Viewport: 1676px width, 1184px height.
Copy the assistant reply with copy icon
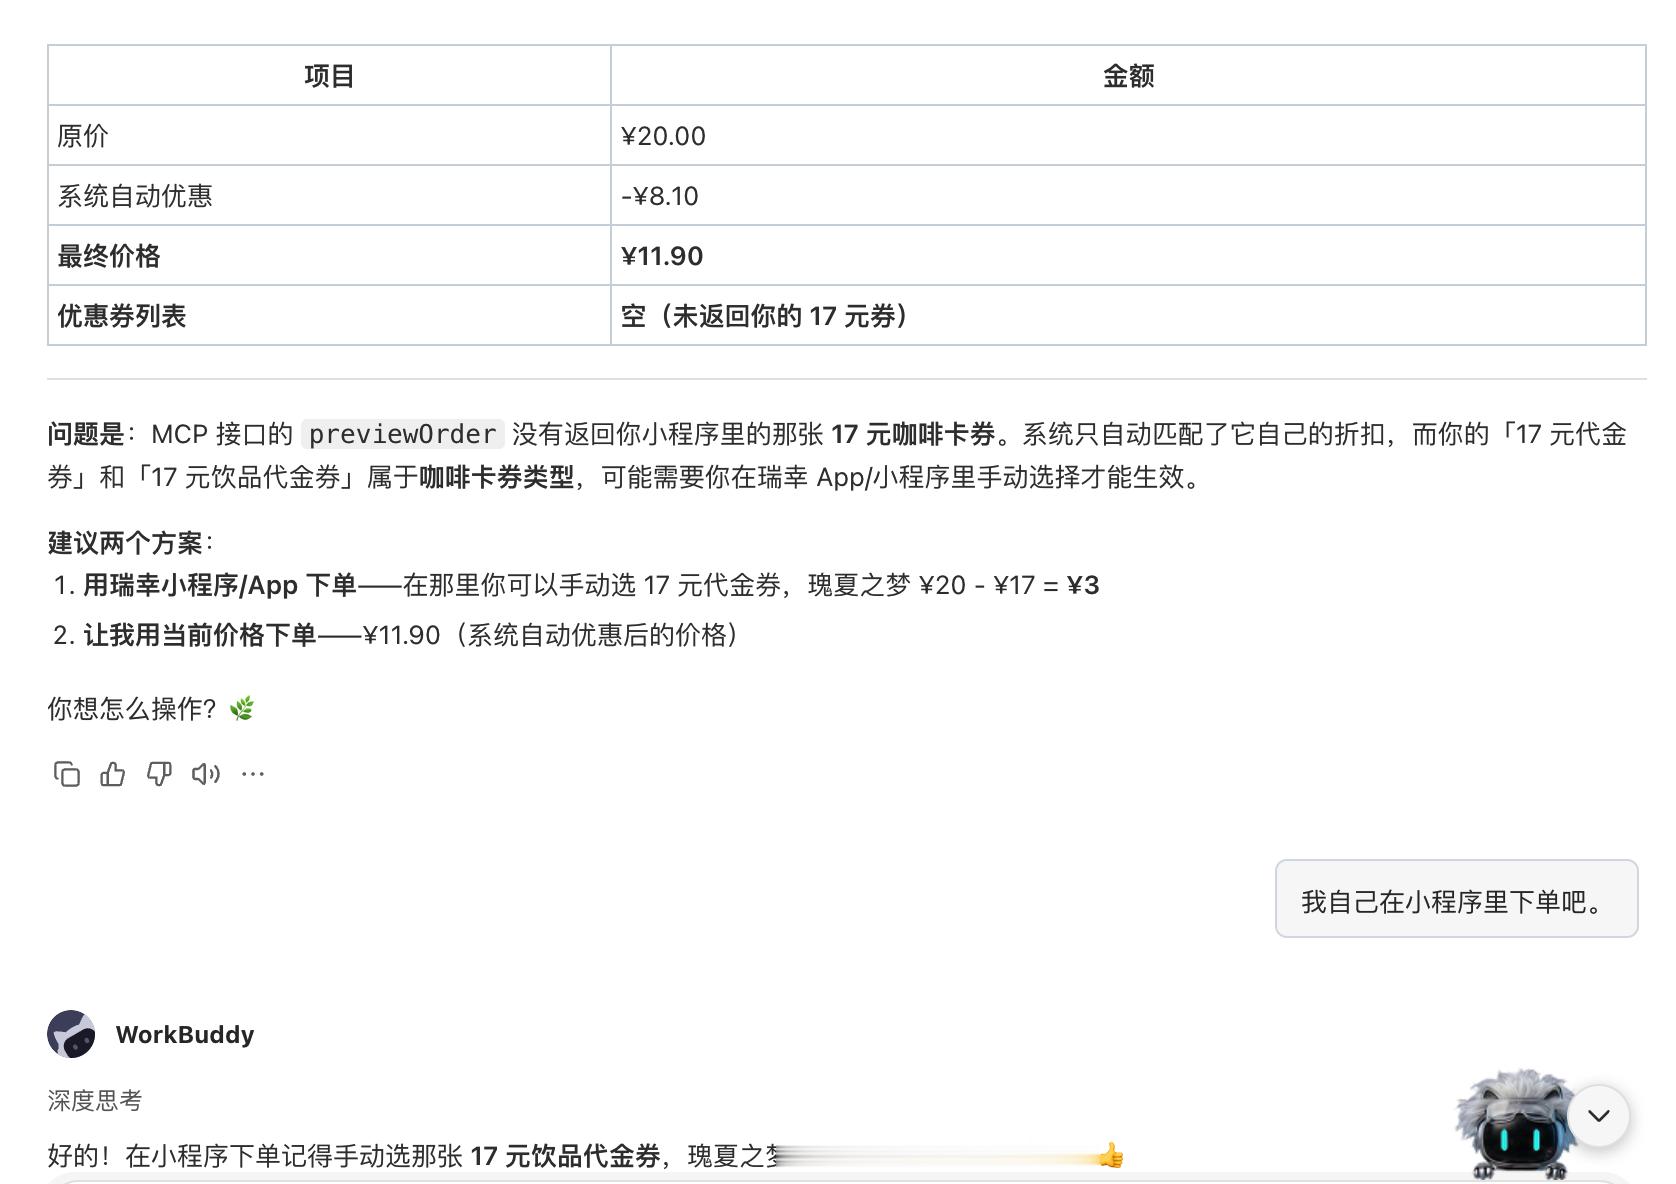click(x=67, y=774)
